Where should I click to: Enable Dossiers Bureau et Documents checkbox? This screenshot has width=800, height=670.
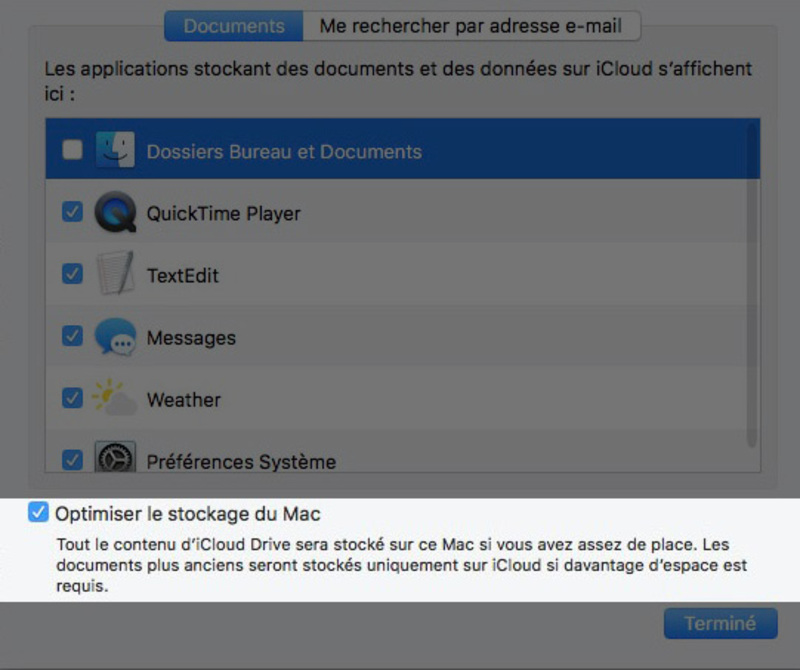72,150
